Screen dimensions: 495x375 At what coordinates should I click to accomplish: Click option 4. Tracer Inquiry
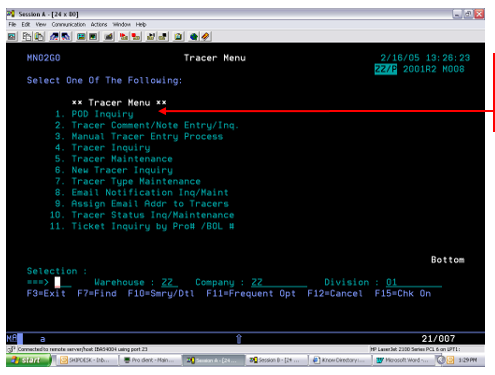click(x=103, y=148)
